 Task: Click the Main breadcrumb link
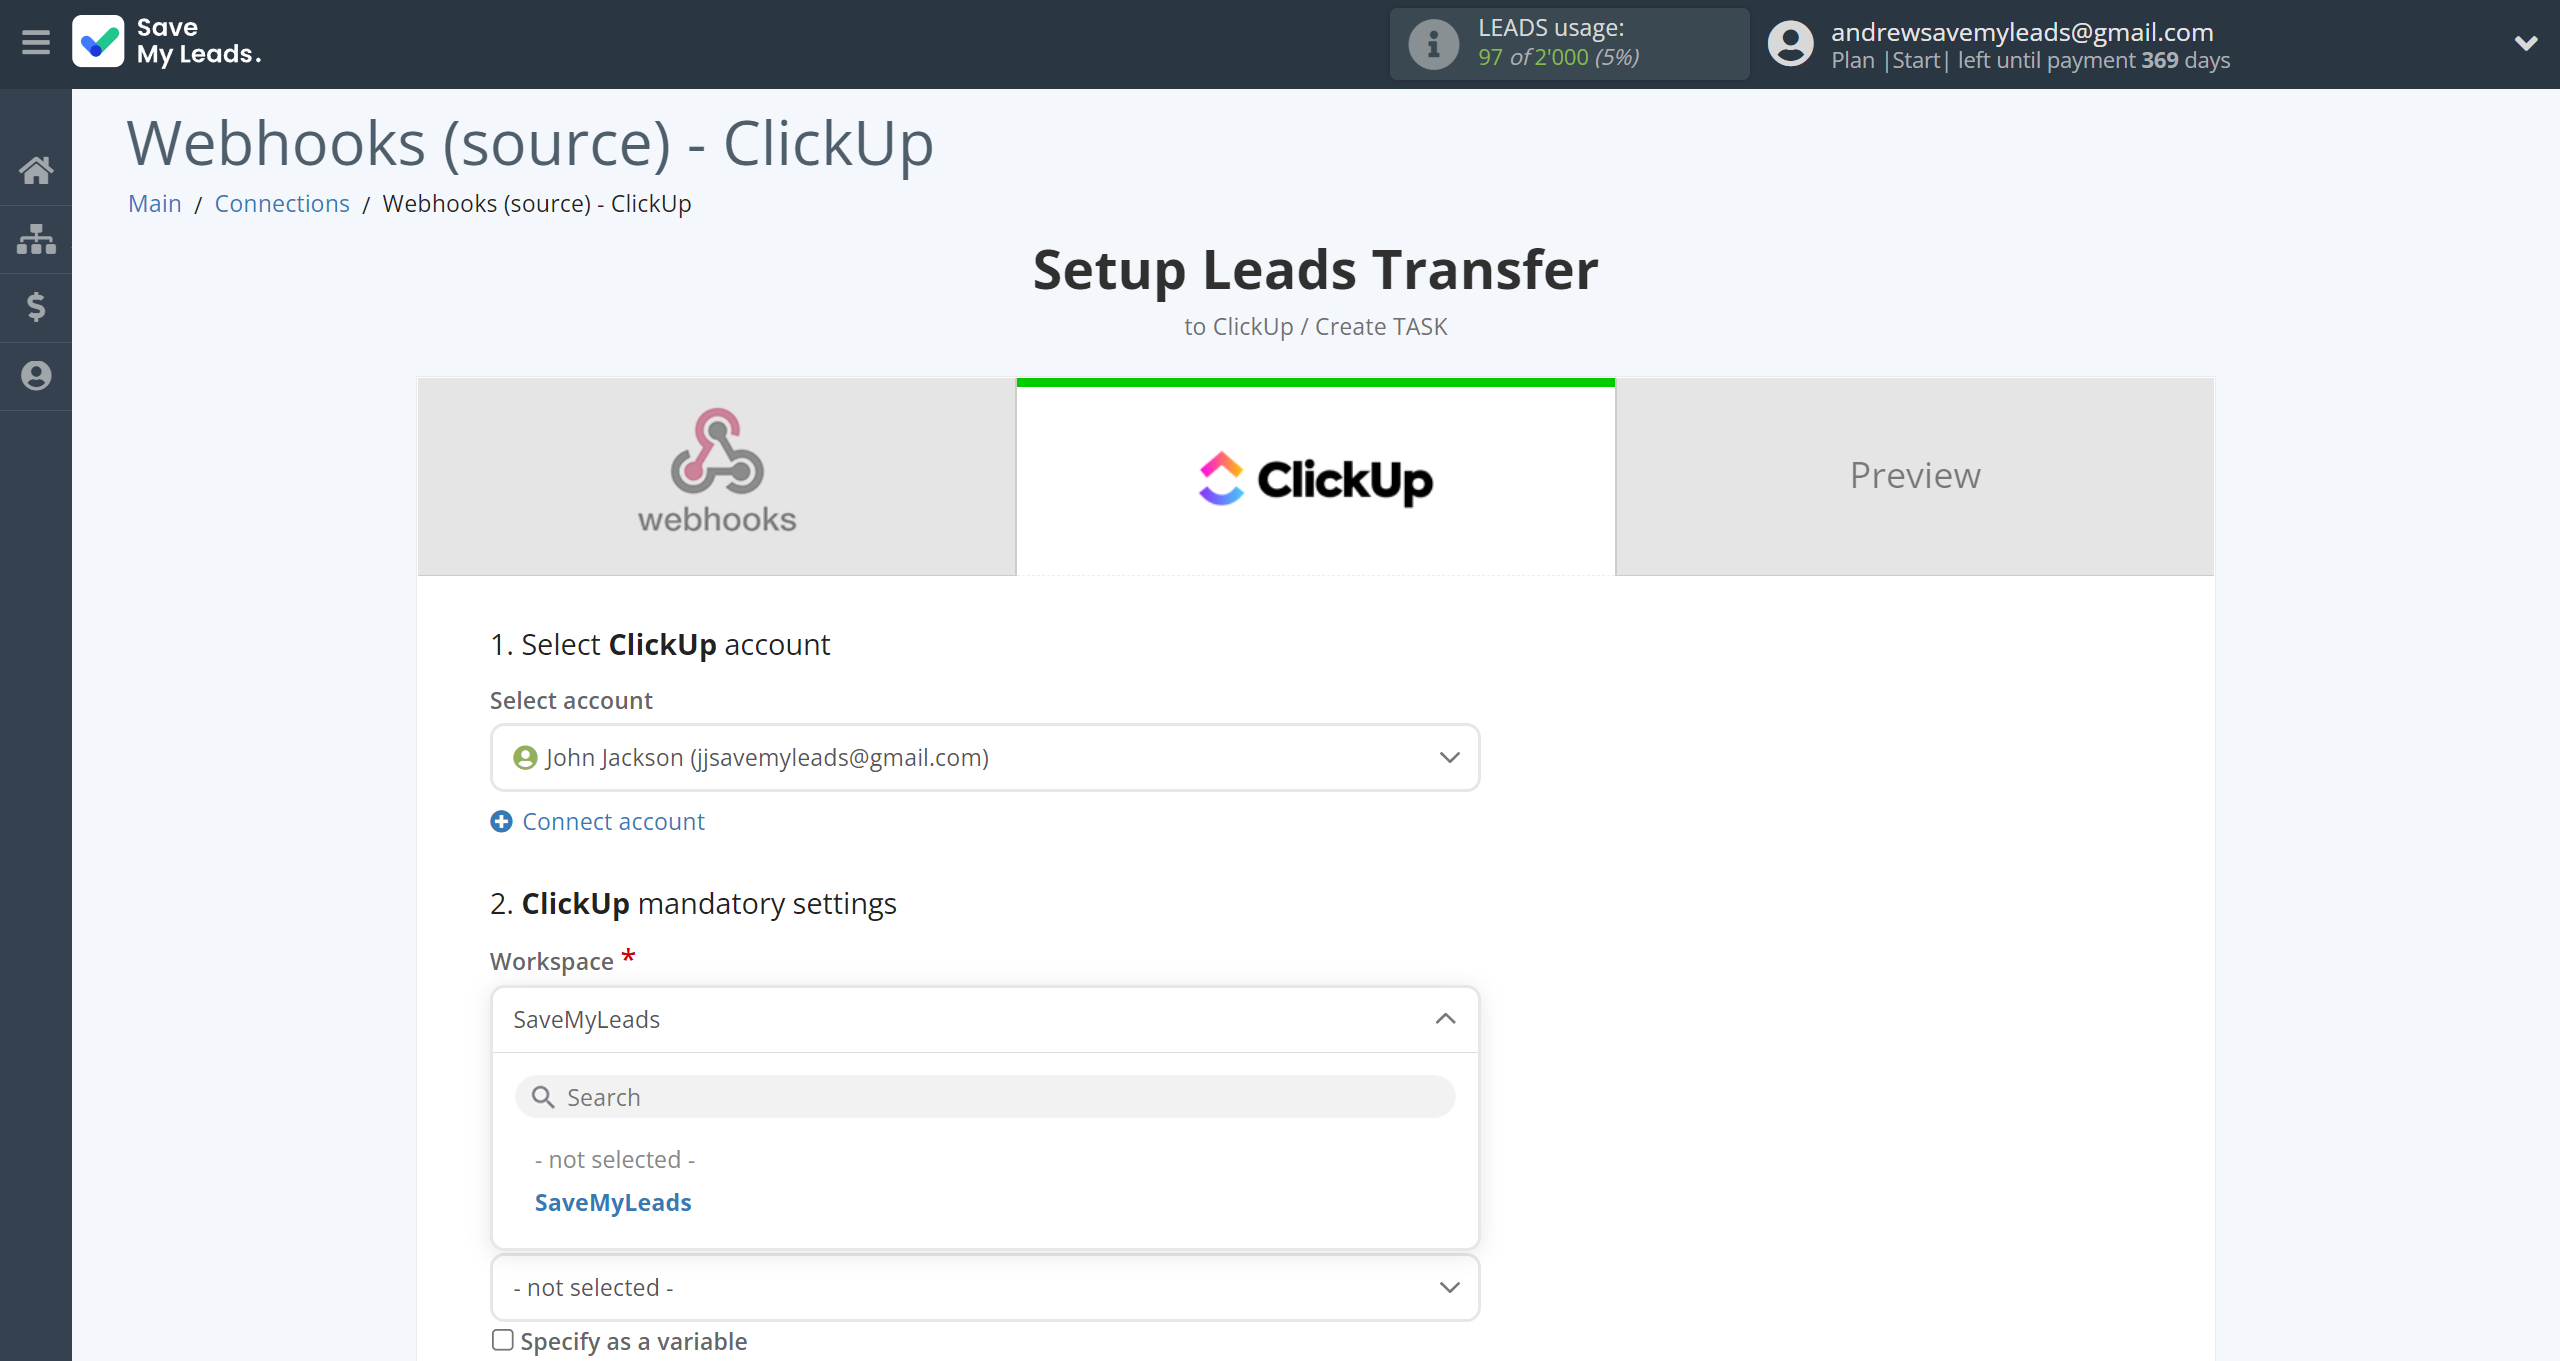(x=154, y=203)
